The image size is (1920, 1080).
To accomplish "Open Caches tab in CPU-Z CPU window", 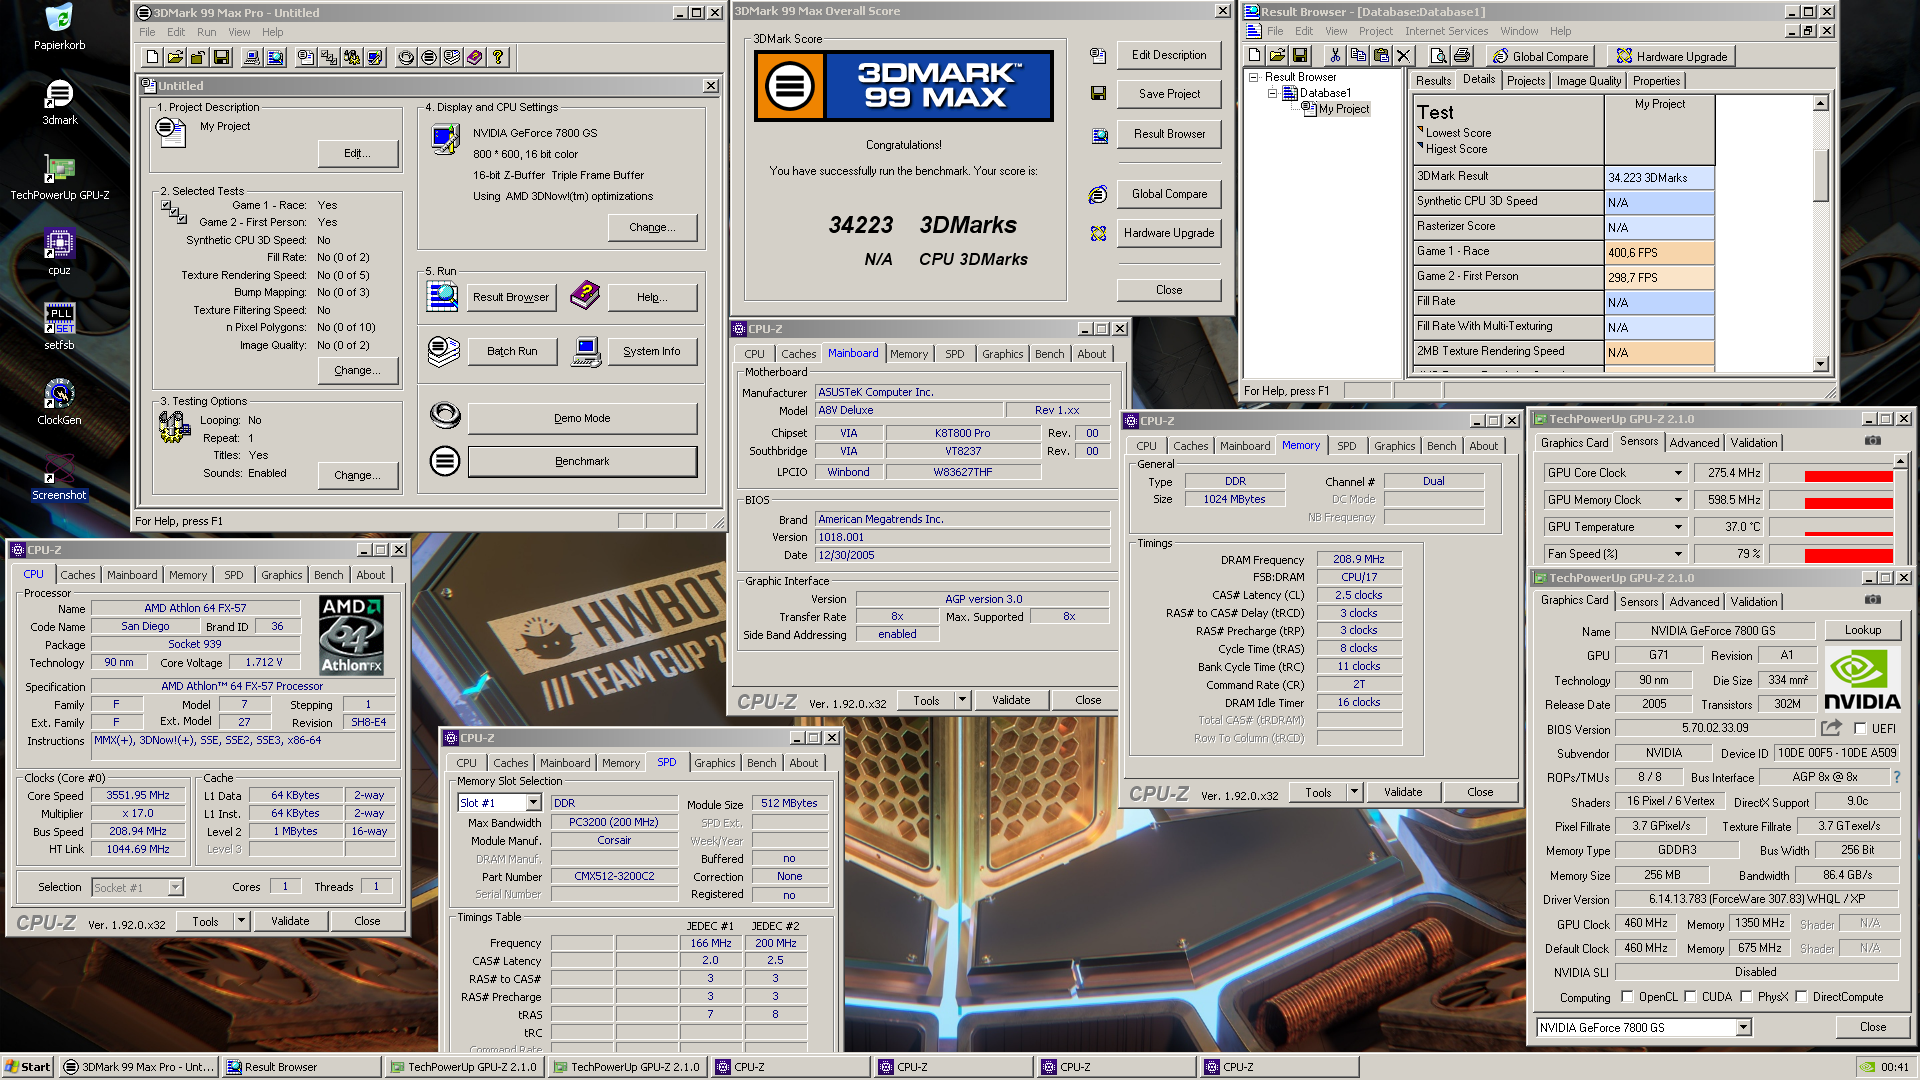I will tap(78, 575).
